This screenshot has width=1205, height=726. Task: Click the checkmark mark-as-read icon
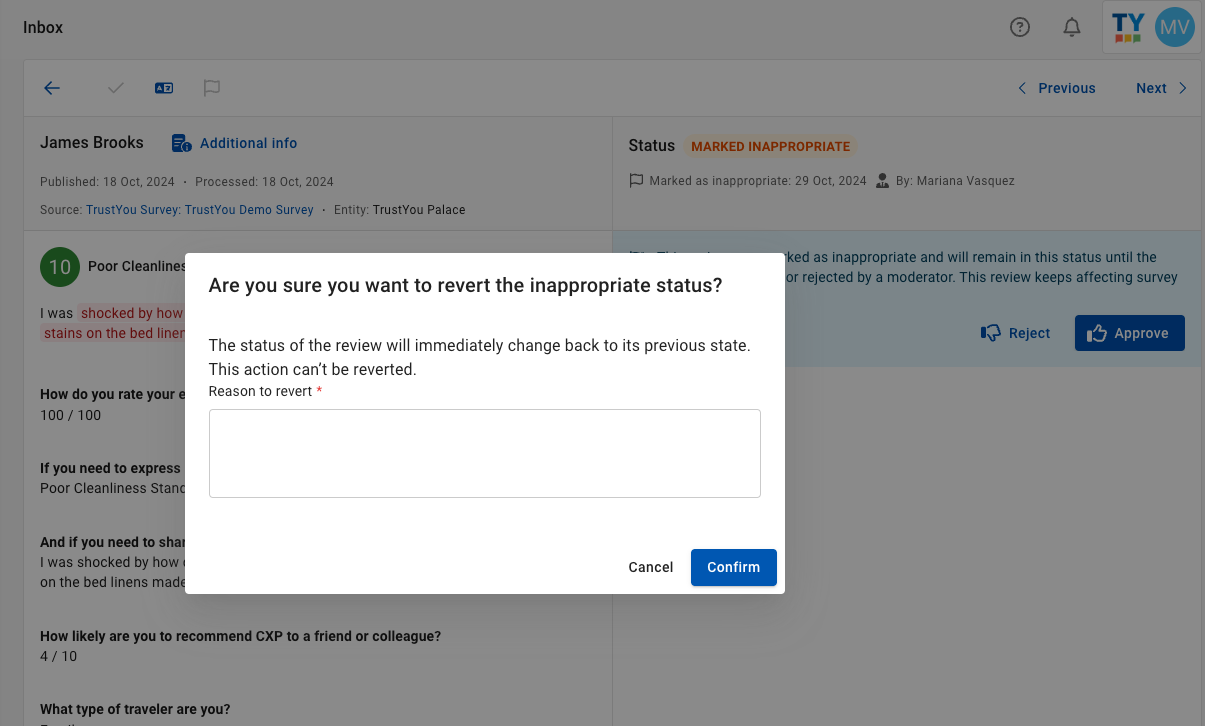(116, 88)
